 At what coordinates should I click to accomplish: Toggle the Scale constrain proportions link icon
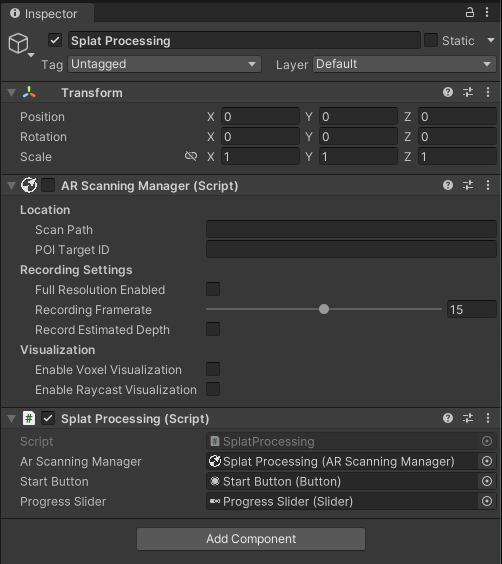pyautogui.click(x=191, y=156)
